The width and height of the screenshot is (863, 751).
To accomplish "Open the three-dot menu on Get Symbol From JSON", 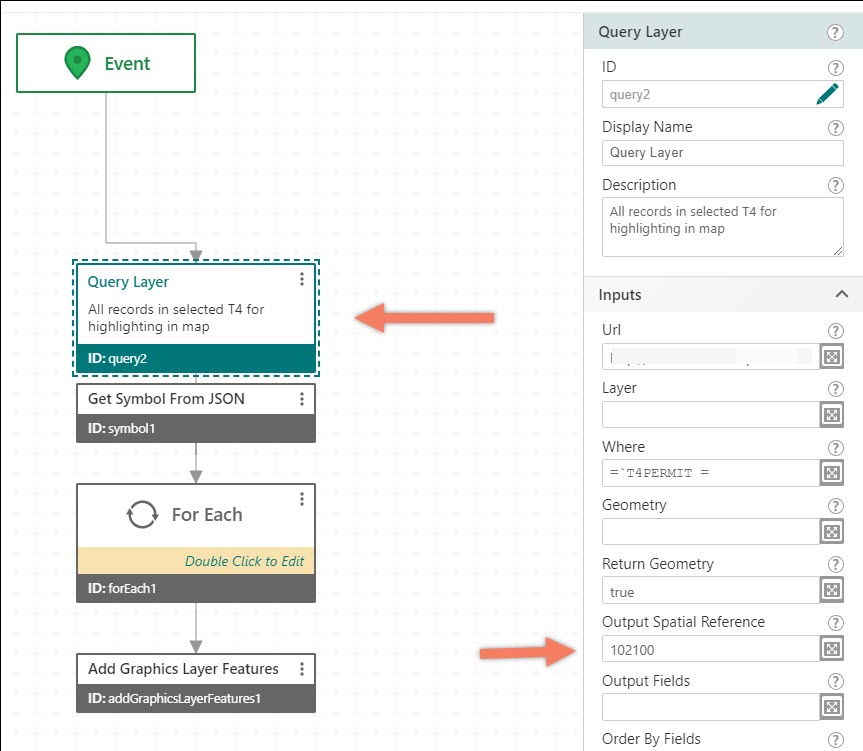I will point(302,399).
